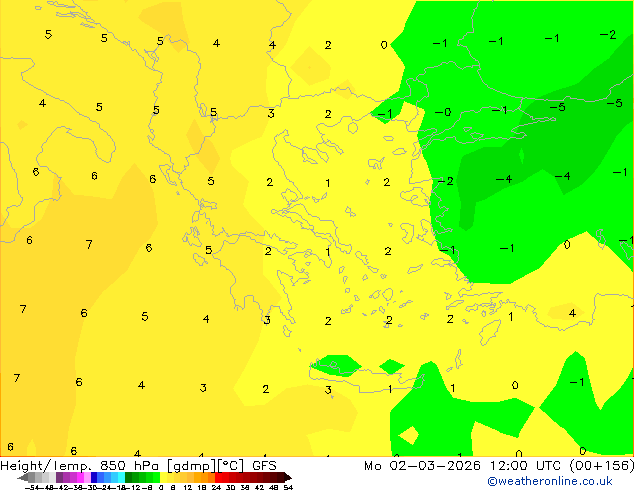Click the "-0" temperature value on the map
This screenshot has height=490, width=634.
point(443,112)
